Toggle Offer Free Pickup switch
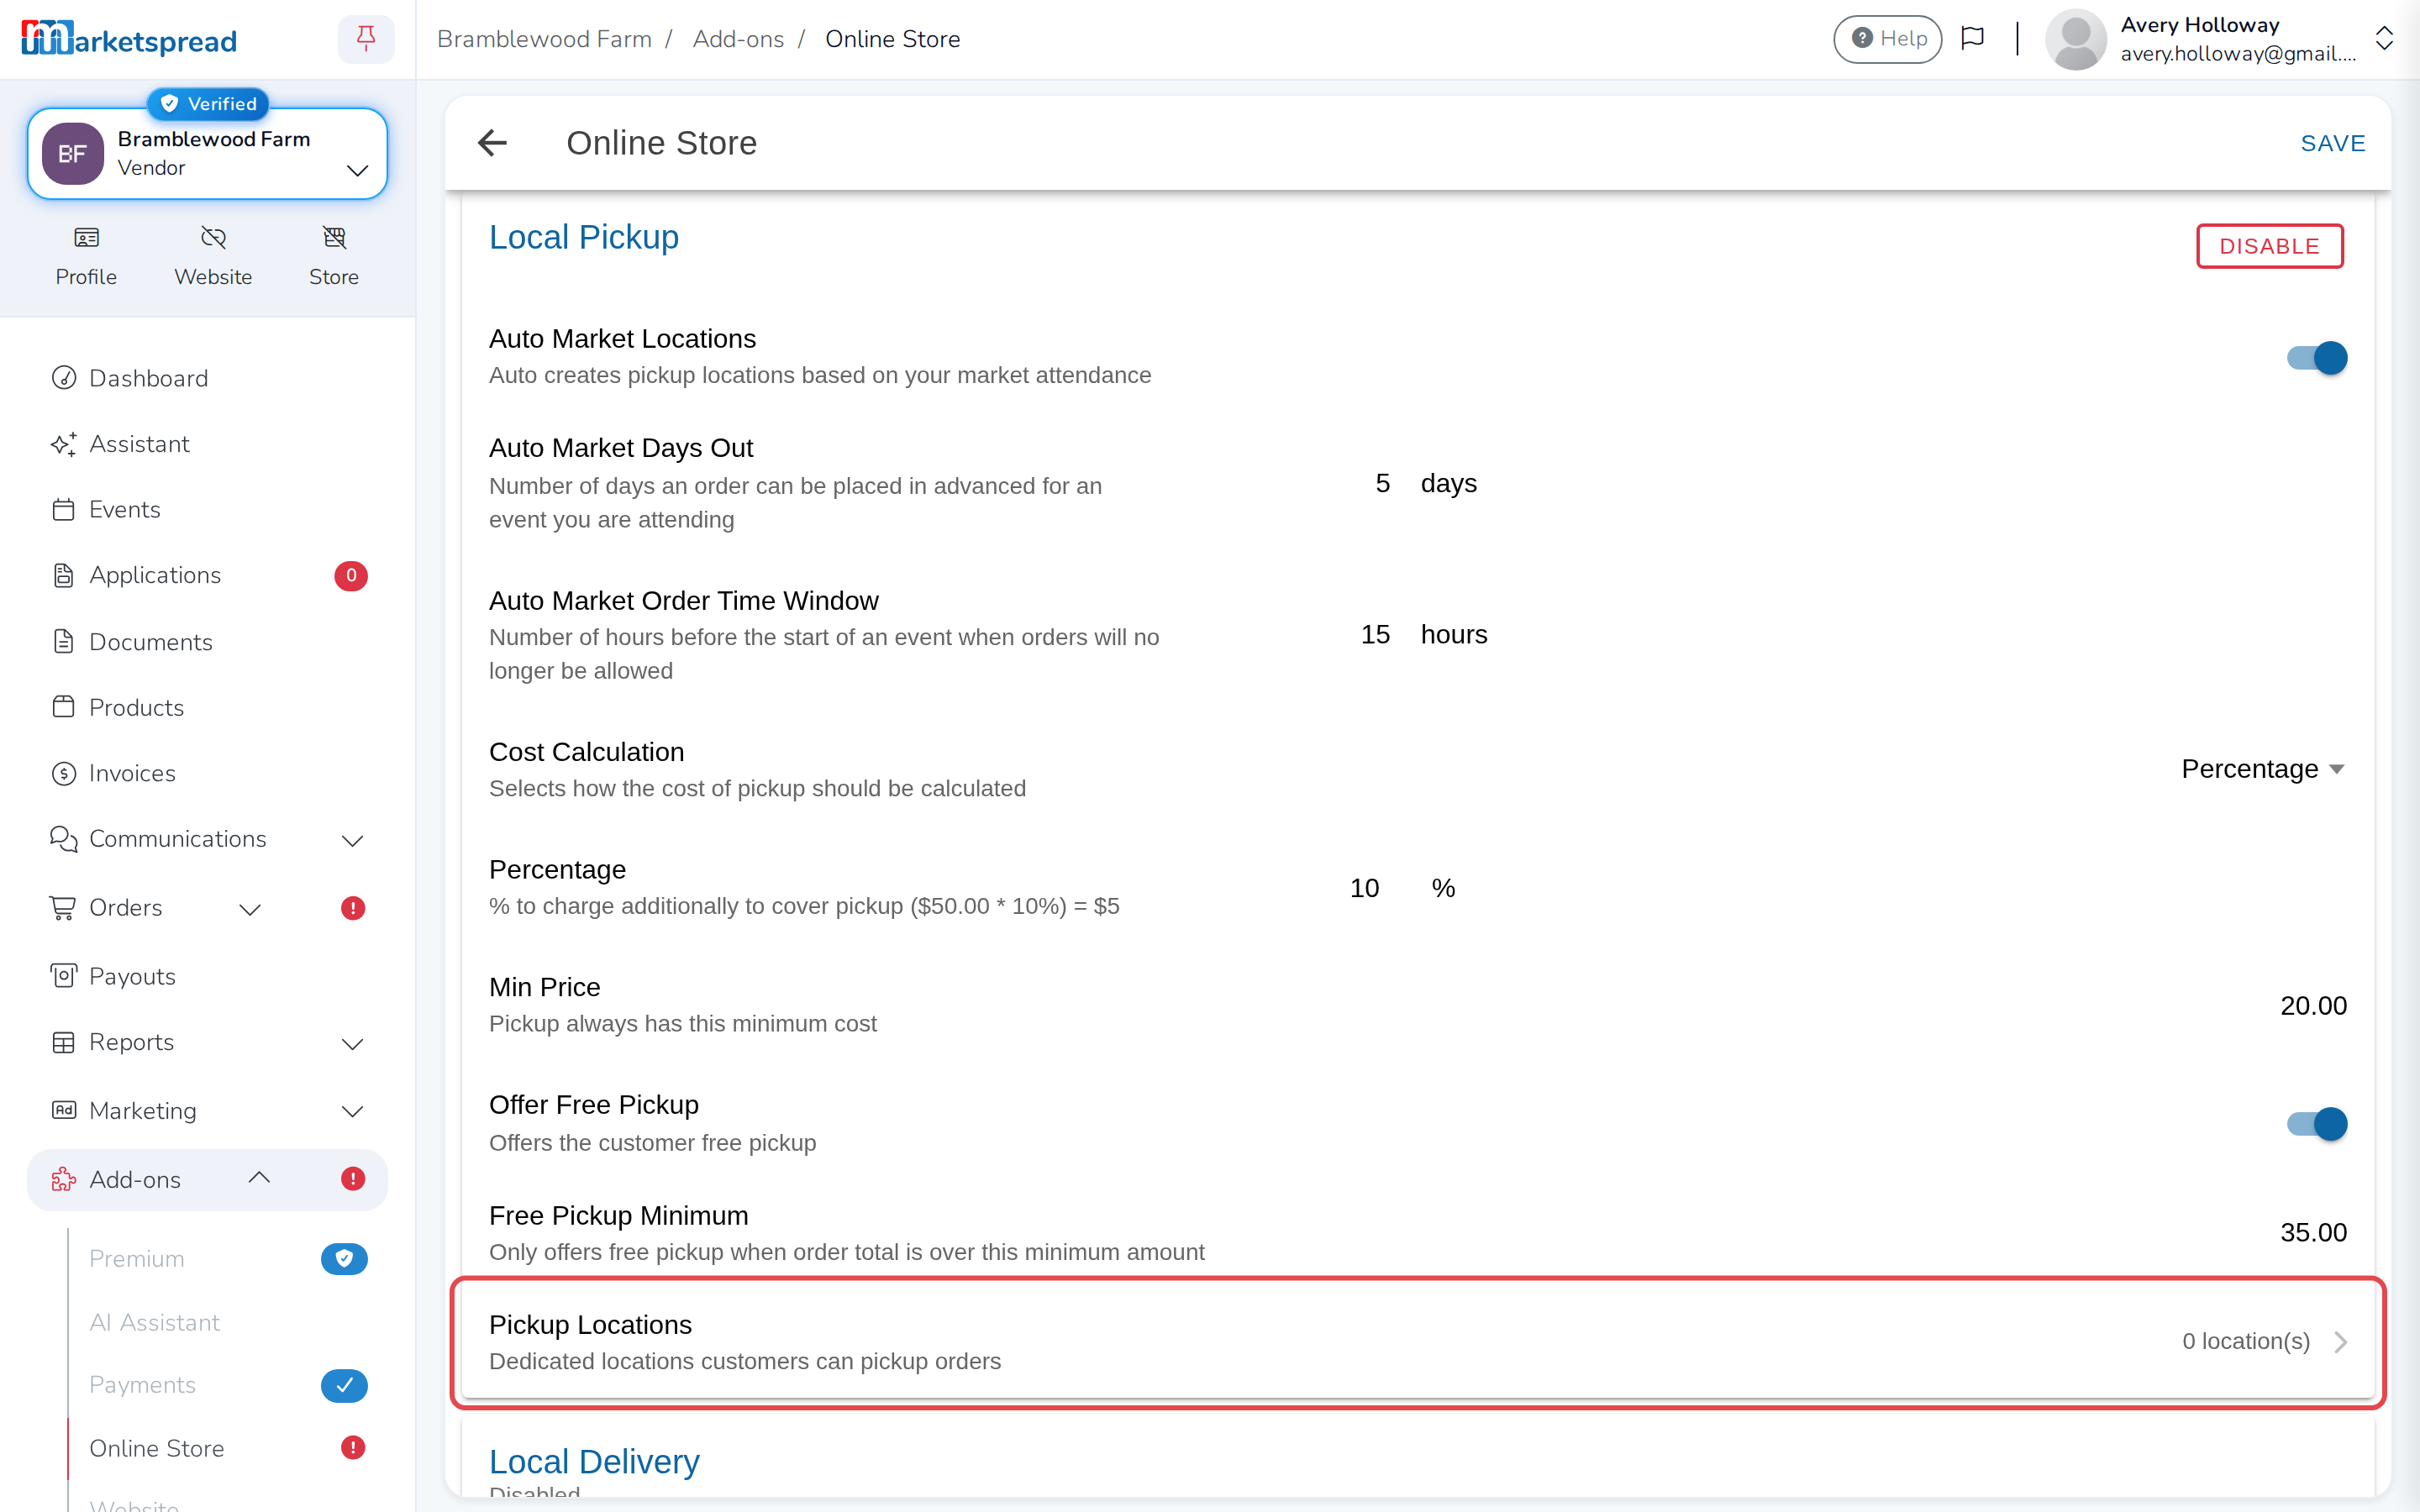The image size is (2420, 1512). click(x=2316, y=1124)
